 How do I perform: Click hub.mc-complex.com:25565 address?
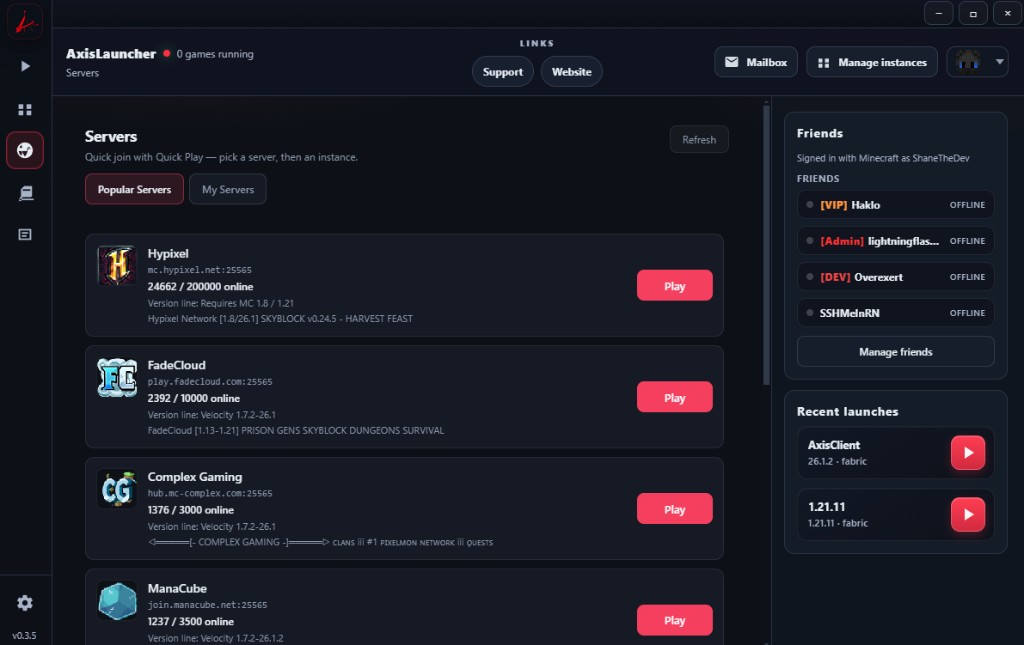pos(210,493)
